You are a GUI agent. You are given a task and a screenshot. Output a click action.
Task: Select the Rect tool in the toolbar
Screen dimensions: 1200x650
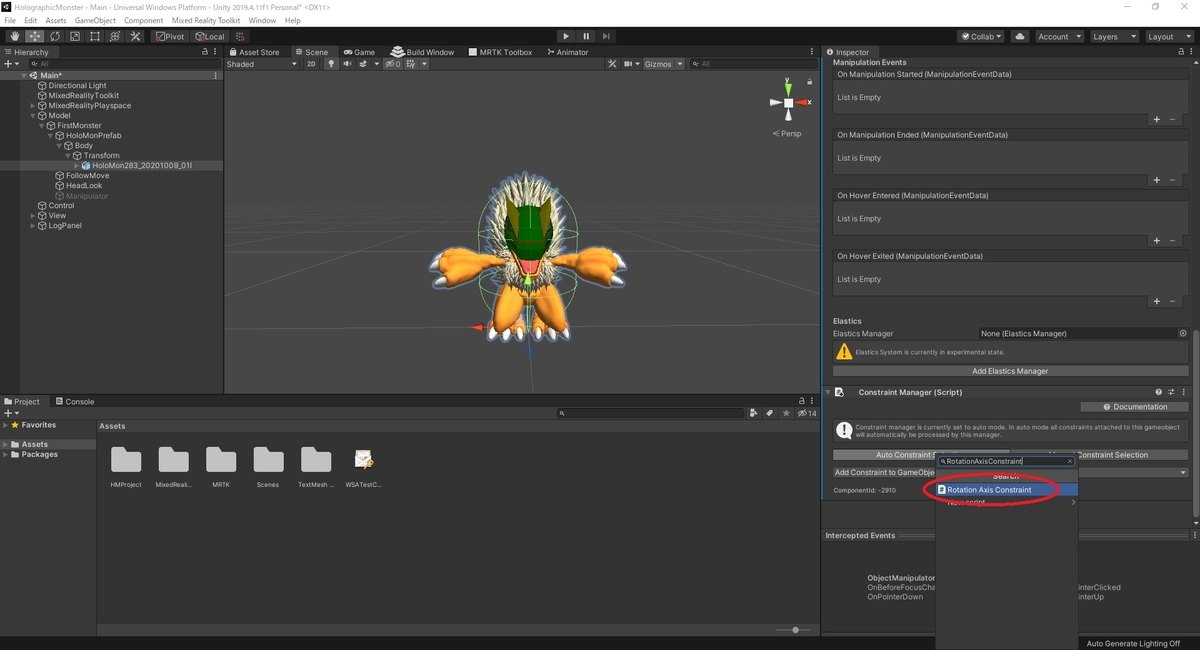(x=94, y=36)
